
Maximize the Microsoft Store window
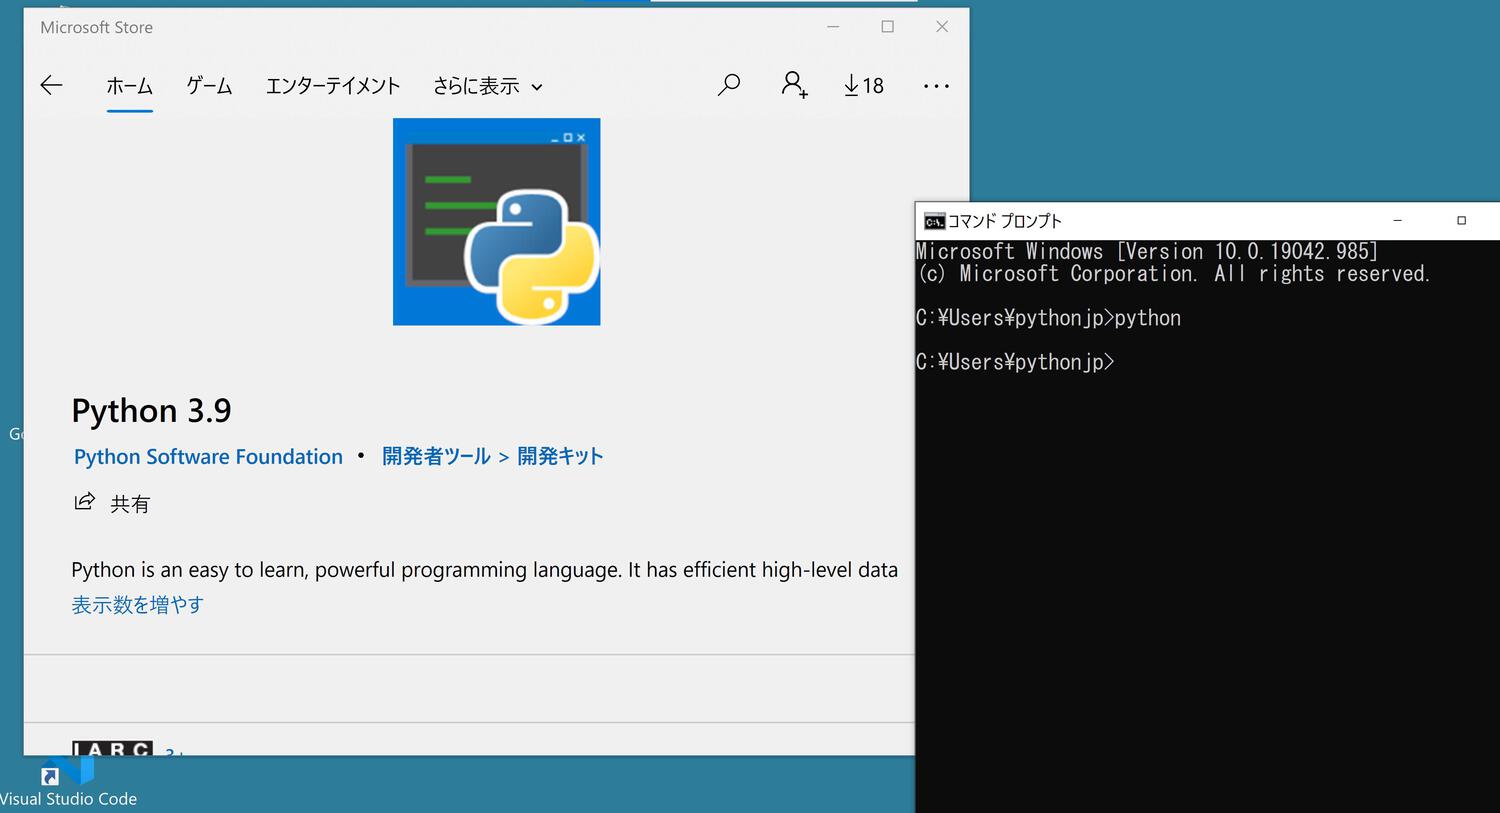[x=887, y=27]
